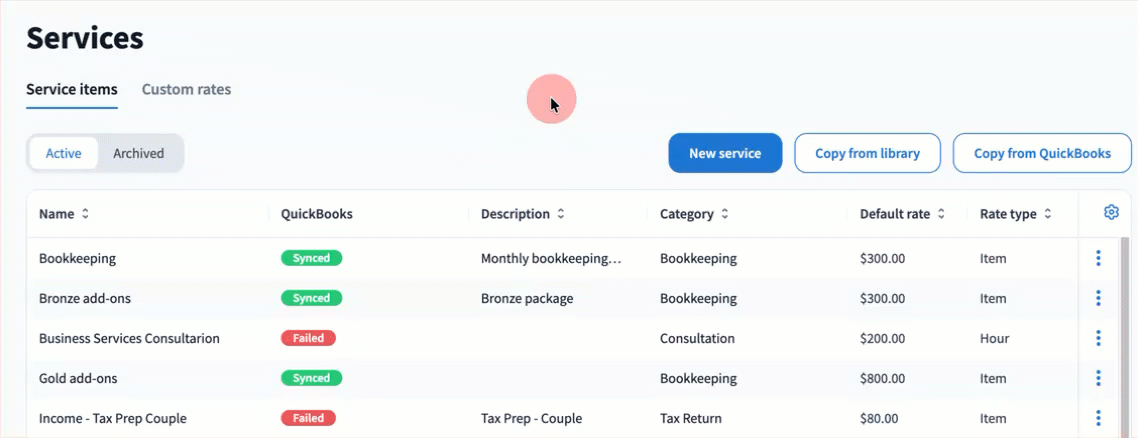Open the three-dot menu for Gold add-ons row
Image resolution: width=1138 pixels, height=438 pixels.
(x=1098, y=378)
